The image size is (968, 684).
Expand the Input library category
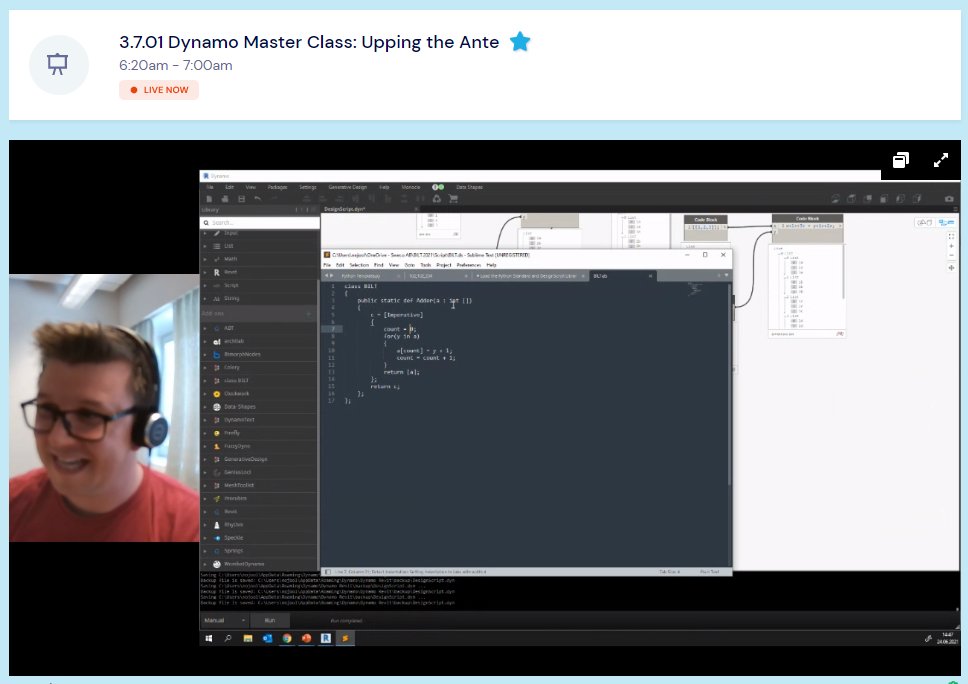[x=260, y=233]
